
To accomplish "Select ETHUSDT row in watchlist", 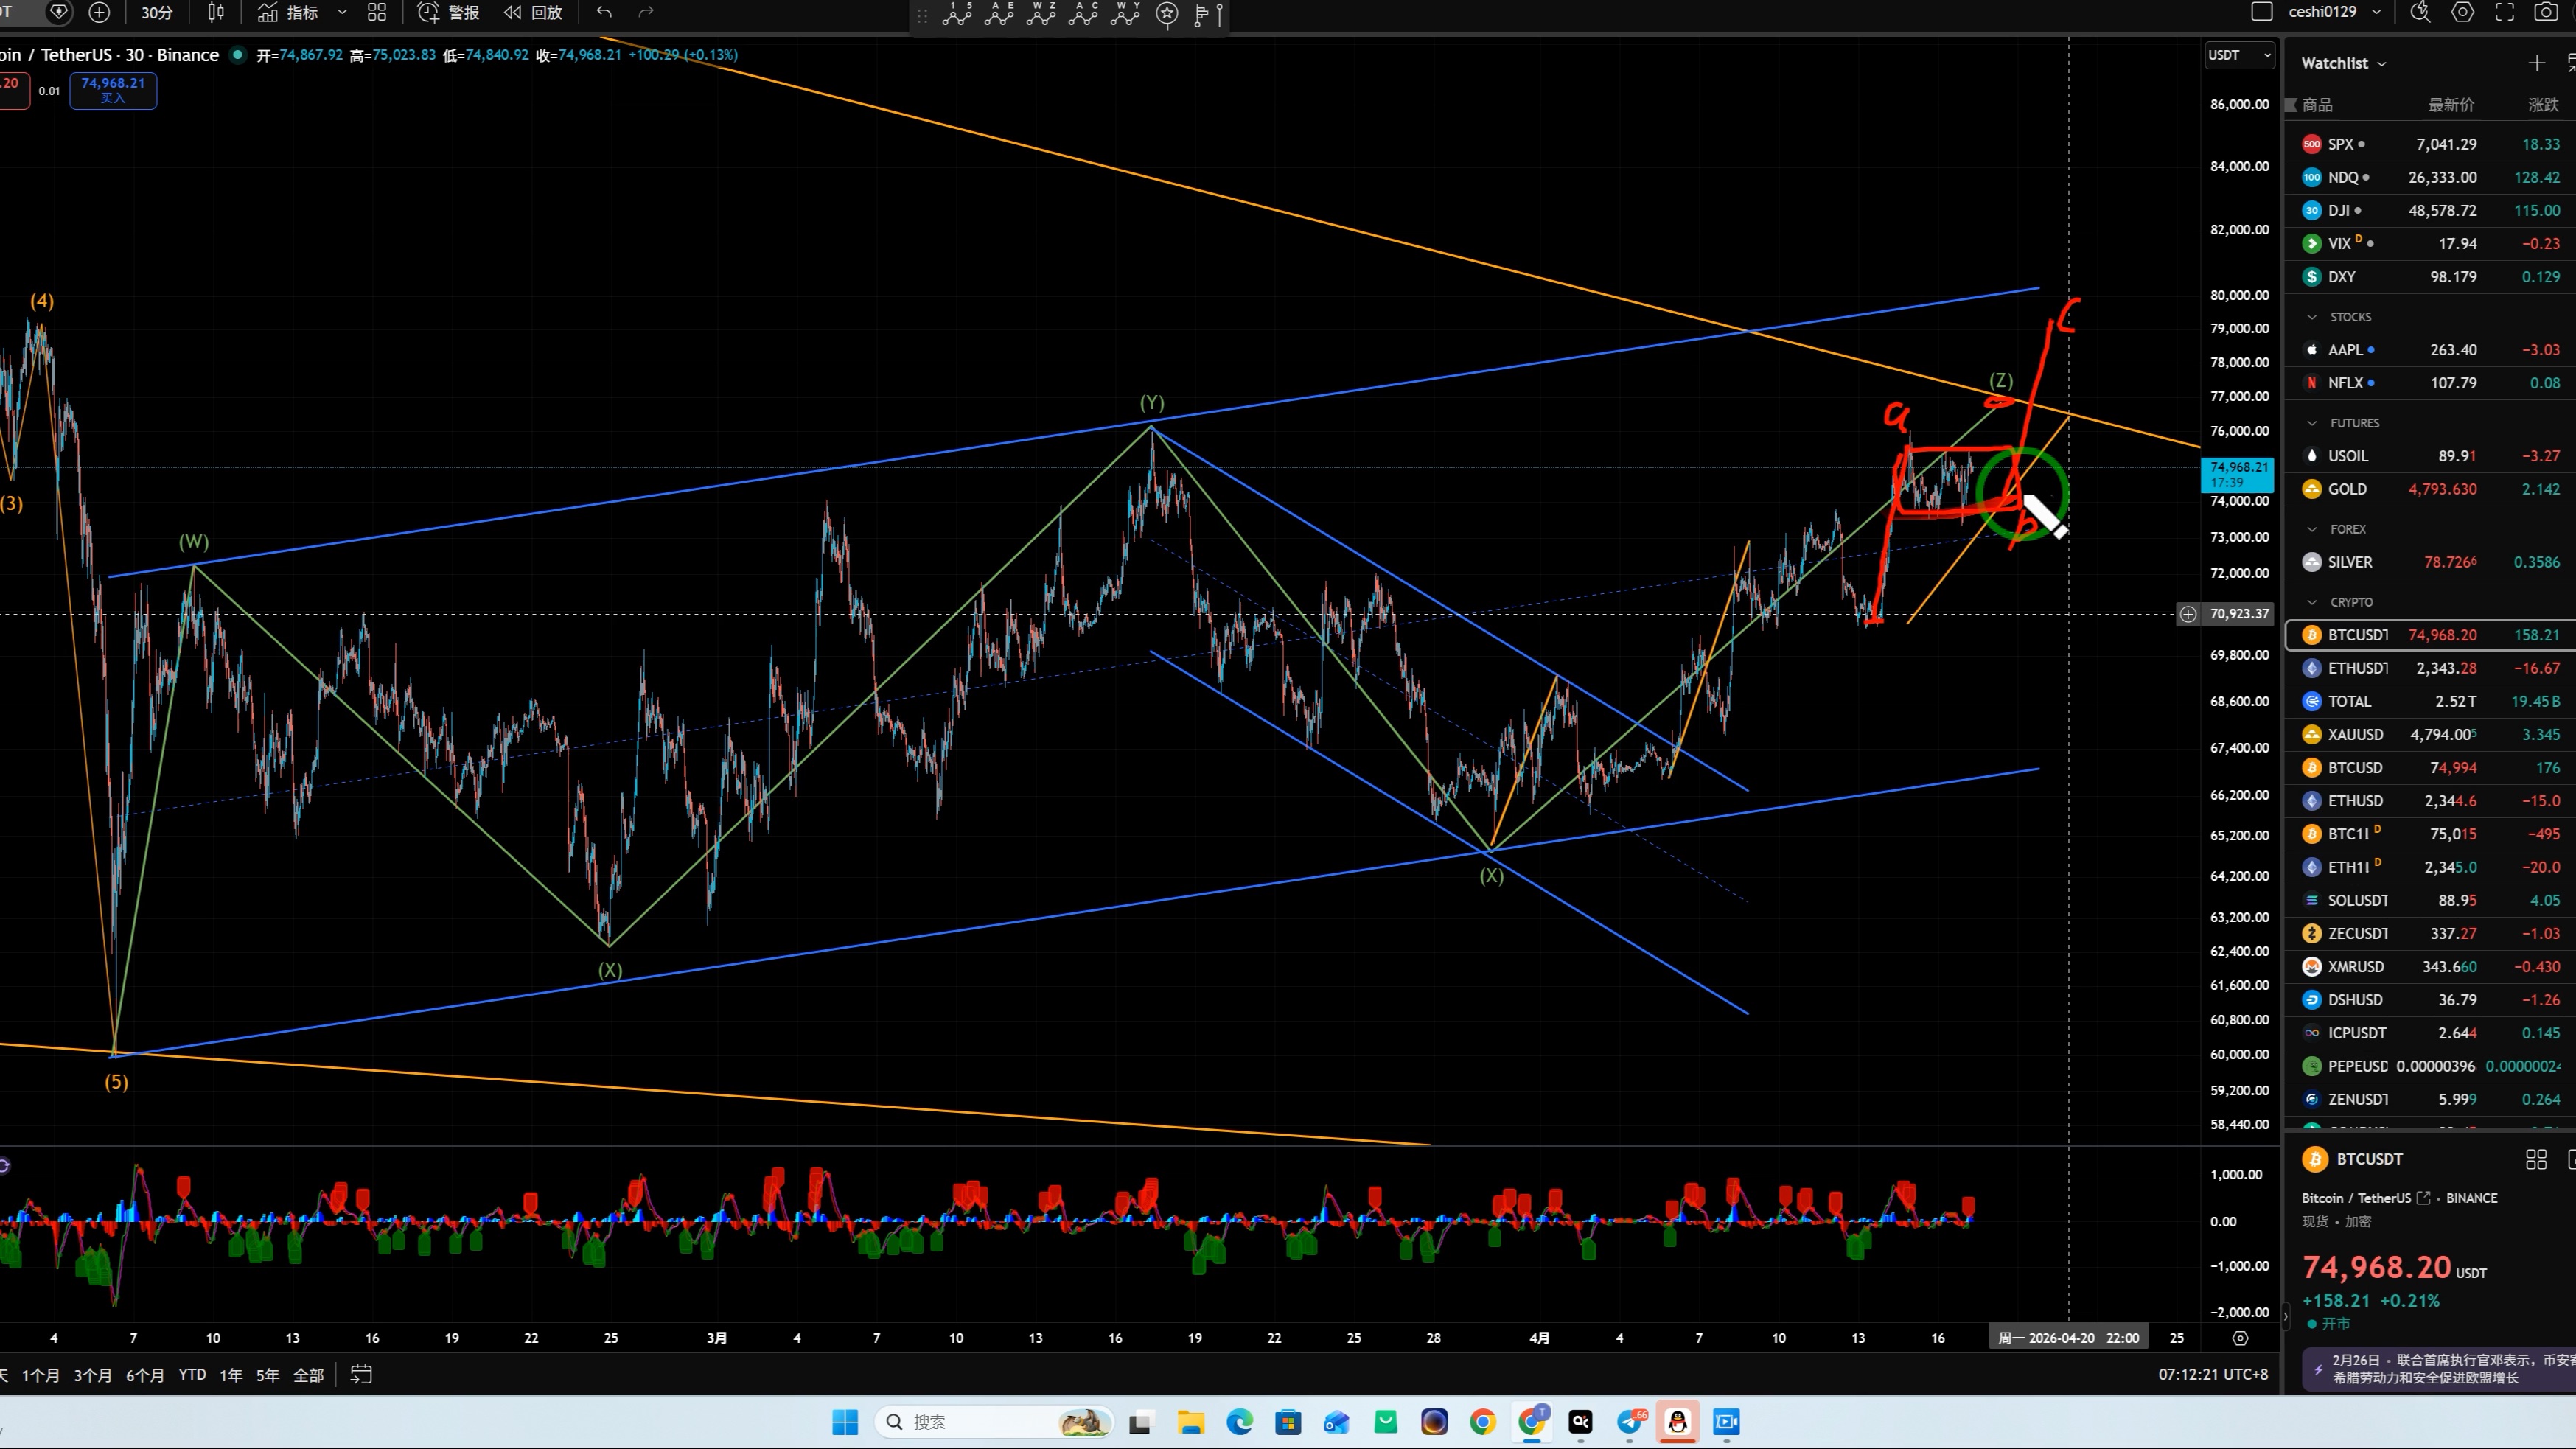I will [2430, 668].
